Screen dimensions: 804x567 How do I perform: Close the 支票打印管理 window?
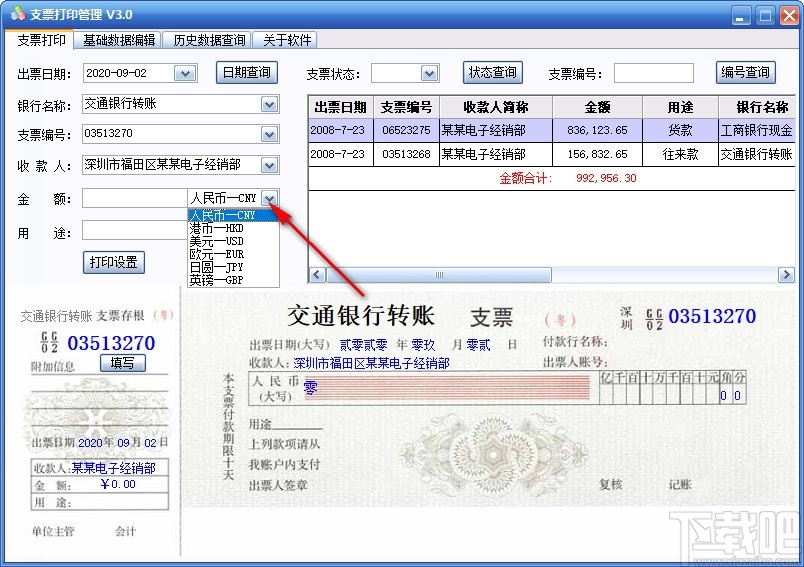[789, 15]
